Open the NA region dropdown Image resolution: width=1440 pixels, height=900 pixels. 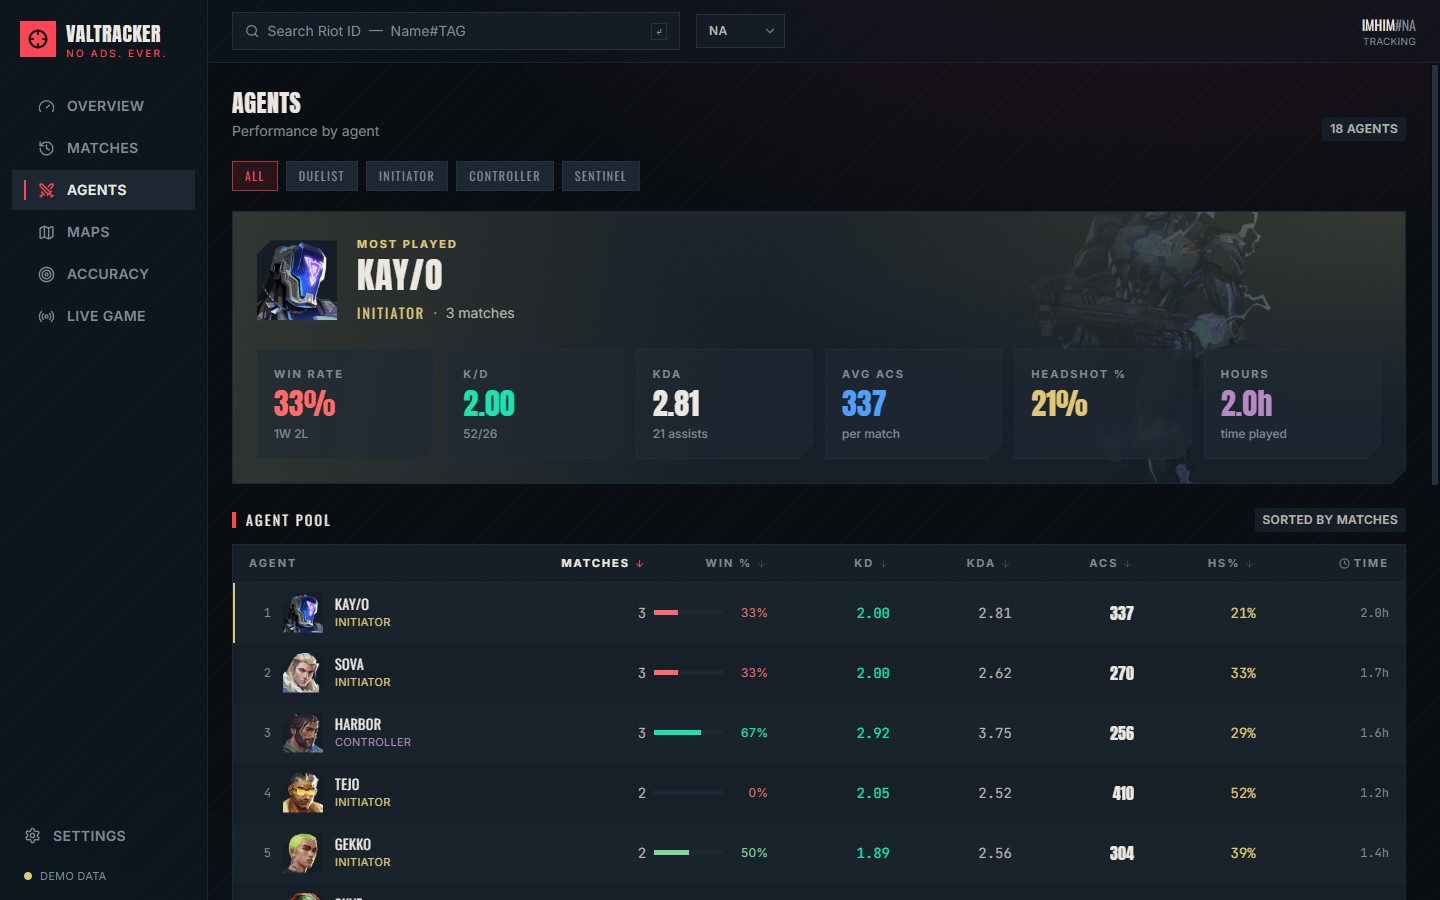point(740,31)
